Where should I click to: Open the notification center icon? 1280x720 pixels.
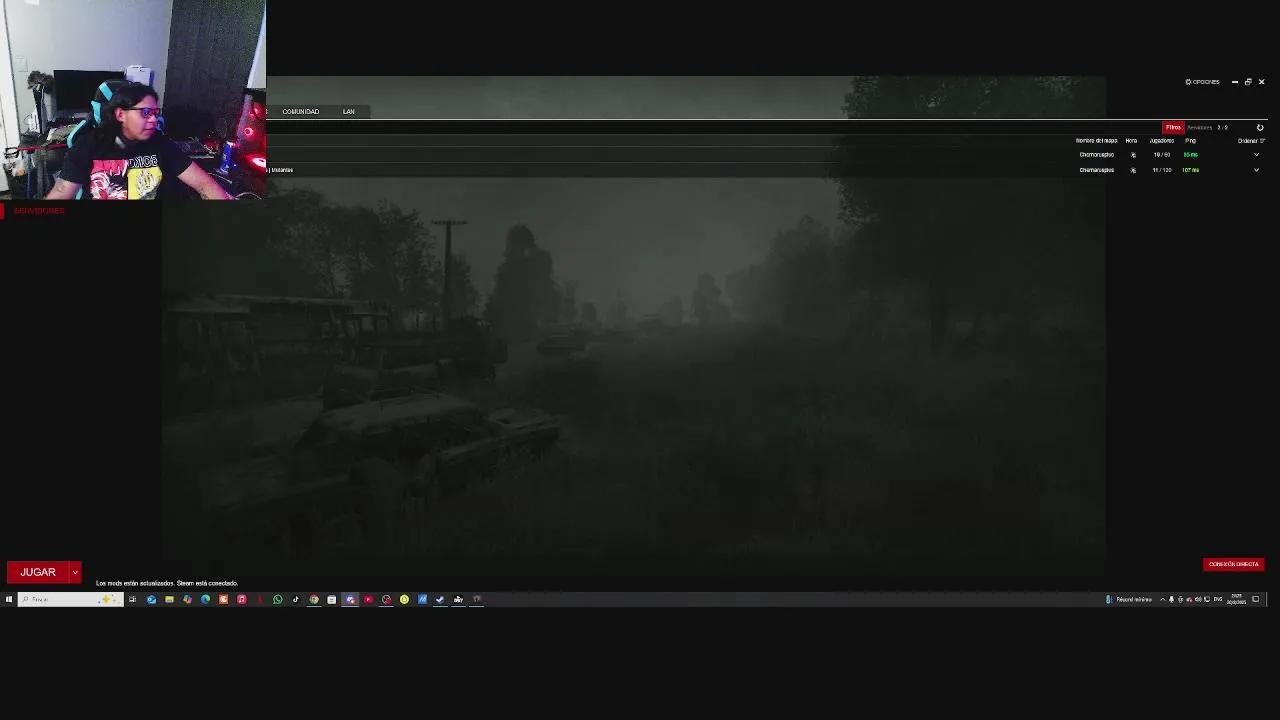(1256, 599)
